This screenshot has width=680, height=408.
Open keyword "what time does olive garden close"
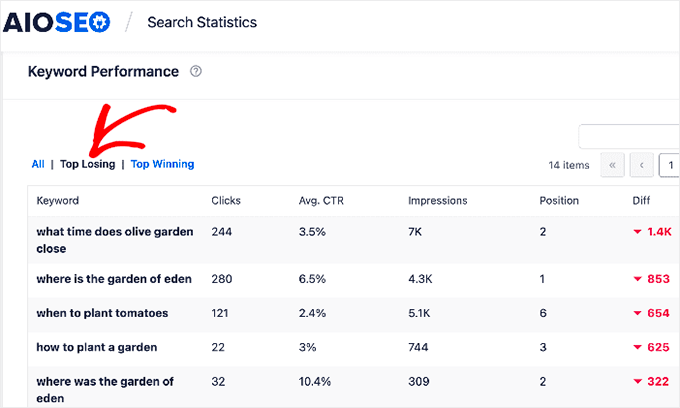114,240
